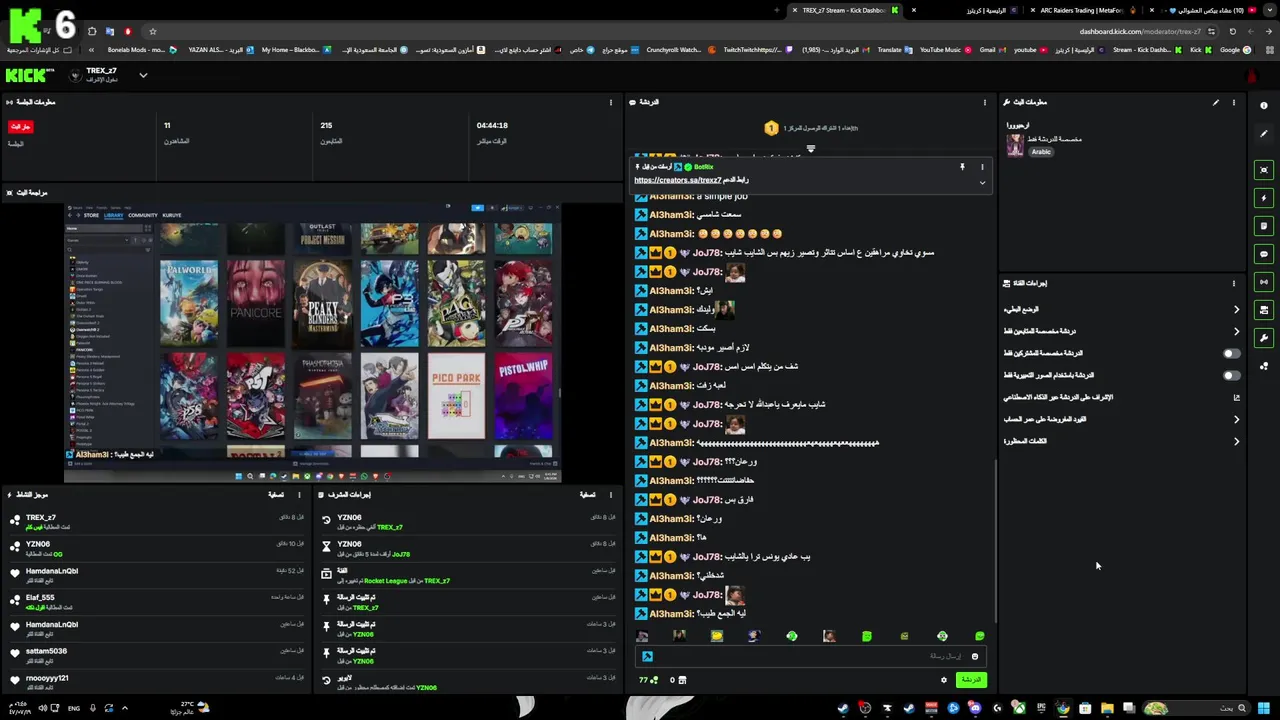The width and height of the screenshot is (1280, 720).
Task: Toggle the lightning activity feed sidebar icon
Action: tap(1264, 198)
